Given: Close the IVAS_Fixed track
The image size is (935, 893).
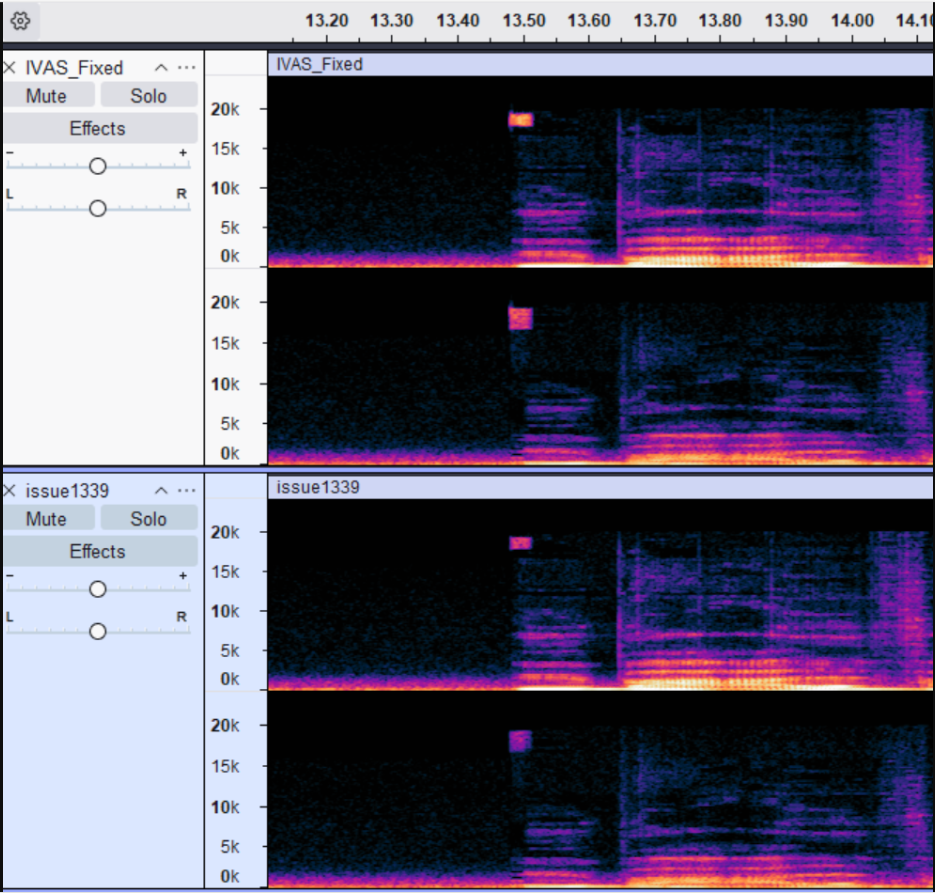Looking at the screenshot, I should point(10,68).
